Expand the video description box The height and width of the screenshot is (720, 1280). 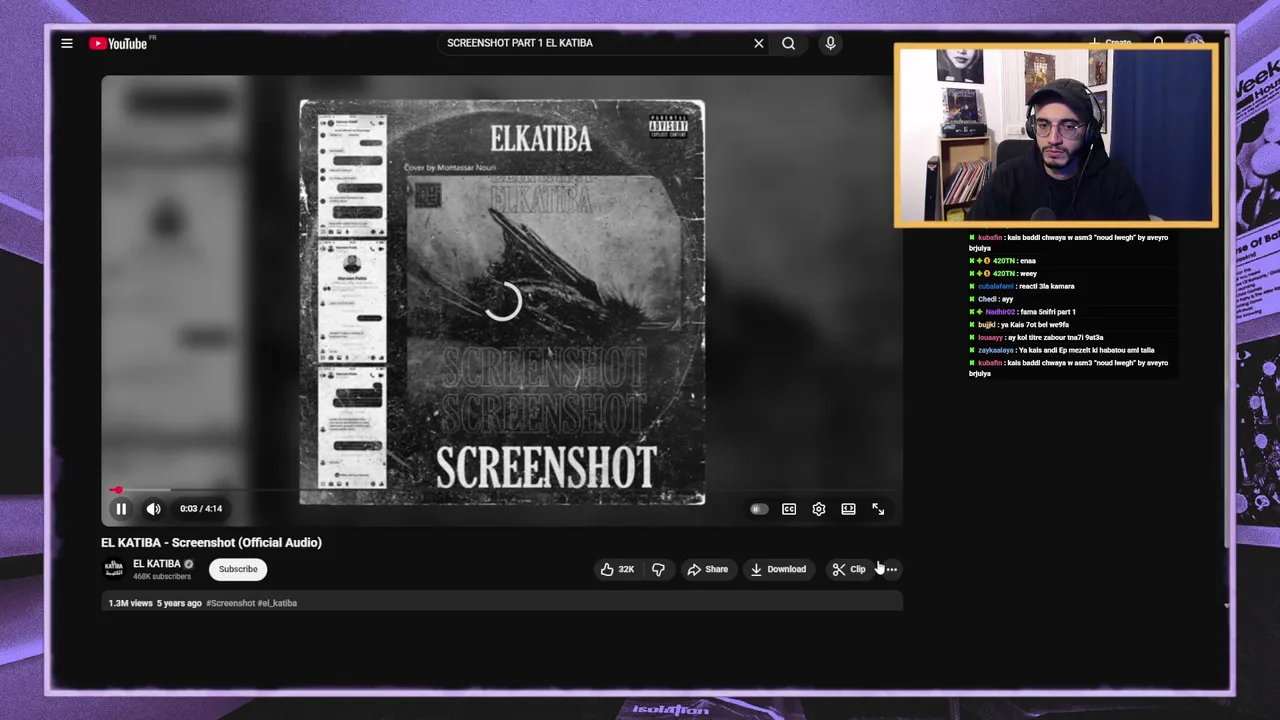tap(501, 603)
